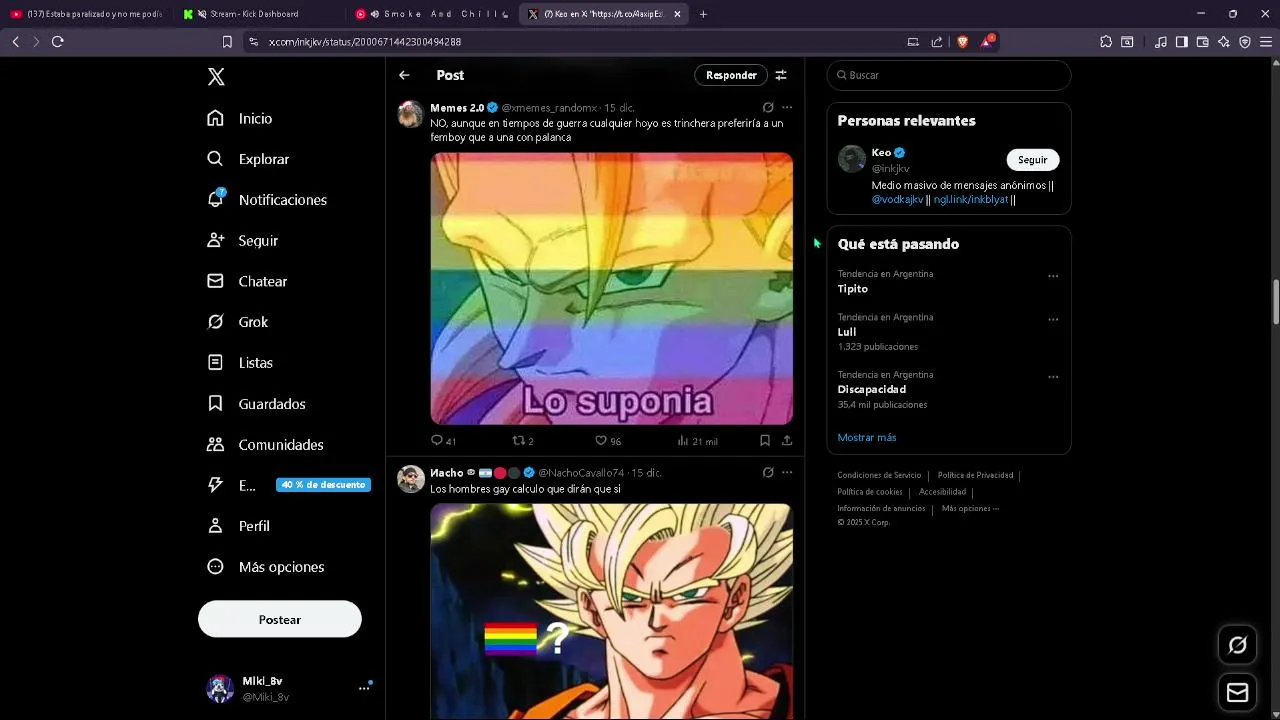Click Nacho profile avatar
Viewport: 1280px width, 720px height.
point(411,479)
